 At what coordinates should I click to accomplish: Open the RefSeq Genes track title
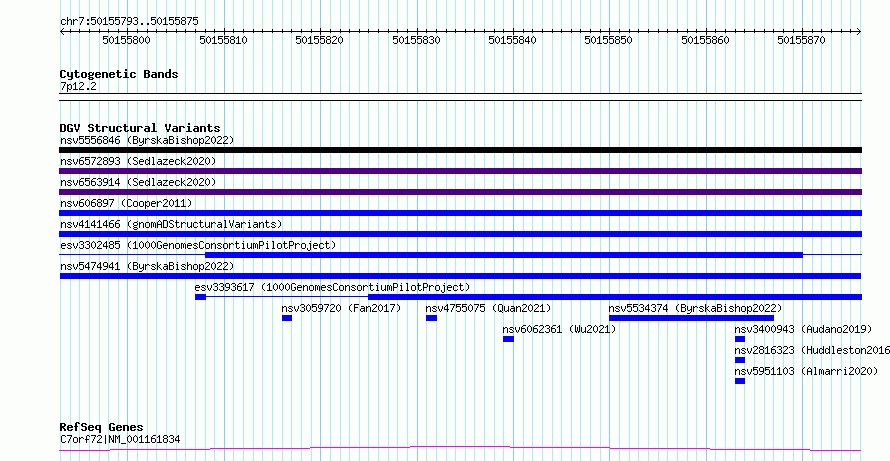pos(102,428)
